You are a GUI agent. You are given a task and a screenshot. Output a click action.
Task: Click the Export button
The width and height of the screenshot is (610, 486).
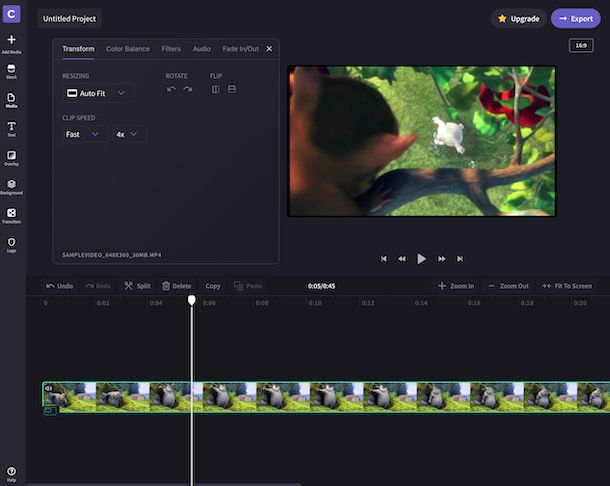(576, 19)
